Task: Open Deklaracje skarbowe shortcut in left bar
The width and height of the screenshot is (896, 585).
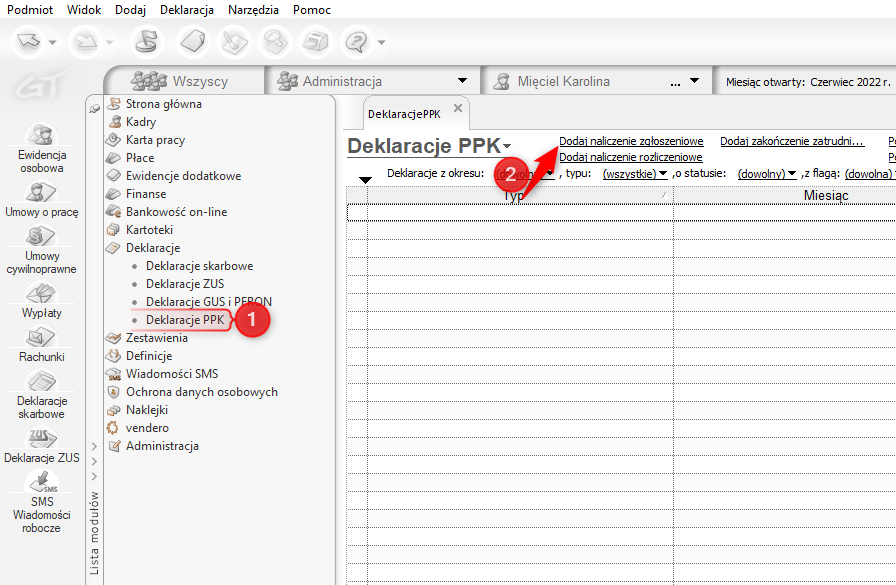Action: pos(42,395)
